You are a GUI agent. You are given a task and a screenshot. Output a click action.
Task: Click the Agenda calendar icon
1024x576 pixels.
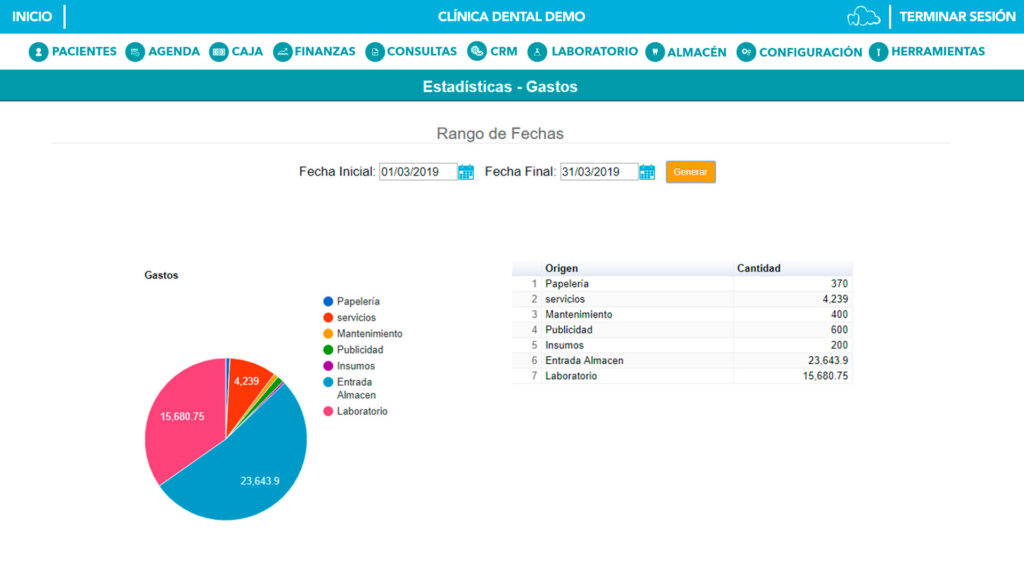(x=135, y=52)
